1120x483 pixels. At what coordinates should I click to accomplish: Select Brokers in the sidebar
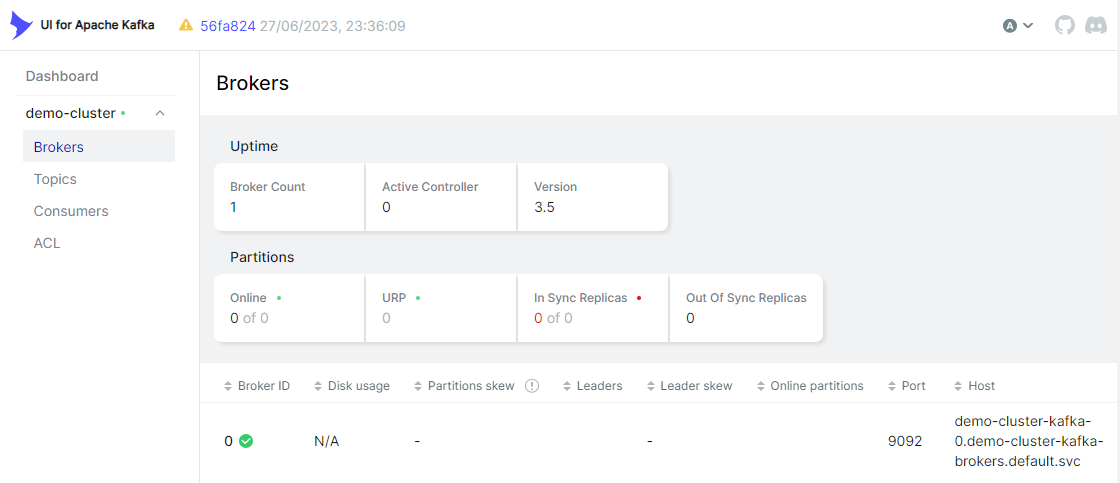tap(59, 147)
